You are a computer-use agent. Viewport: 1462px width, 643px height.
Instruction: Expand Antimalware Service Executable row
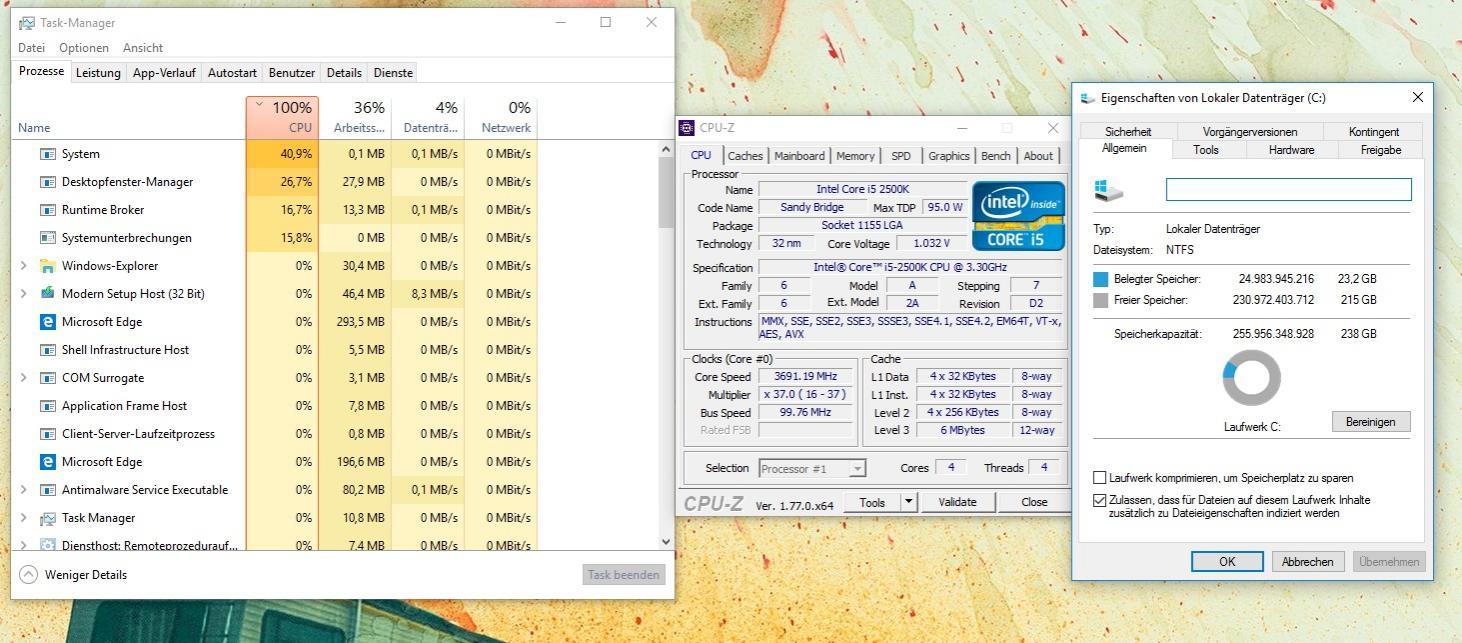(x=24, y=490)
